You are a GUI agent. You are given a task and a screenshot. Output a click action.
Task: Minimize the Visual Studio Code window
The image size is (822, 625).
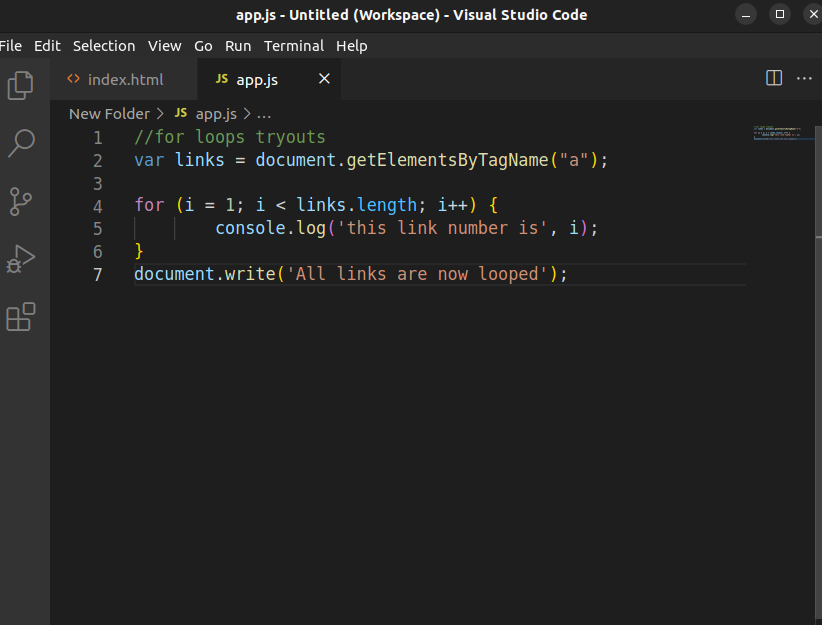(746, 15)
